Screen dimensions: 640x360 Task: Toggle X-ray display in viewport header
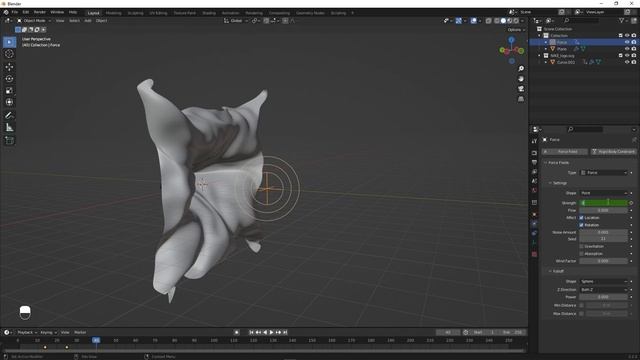[489, 21]
